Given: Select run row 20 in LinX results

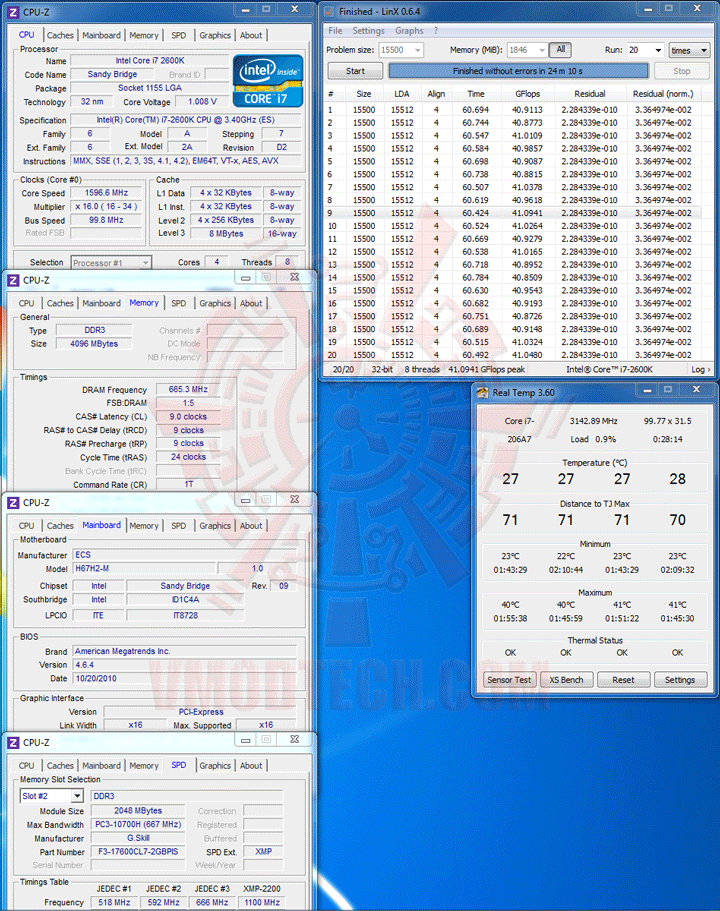Looking at the screenshot, I should [513, 355].
